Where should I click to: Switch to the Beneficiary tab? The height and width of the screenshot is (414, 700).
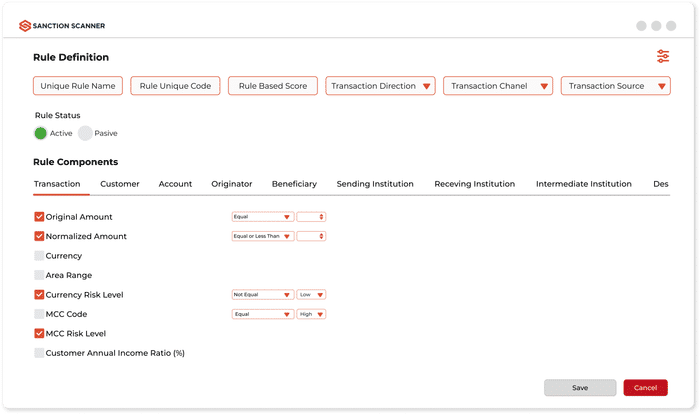294,184
